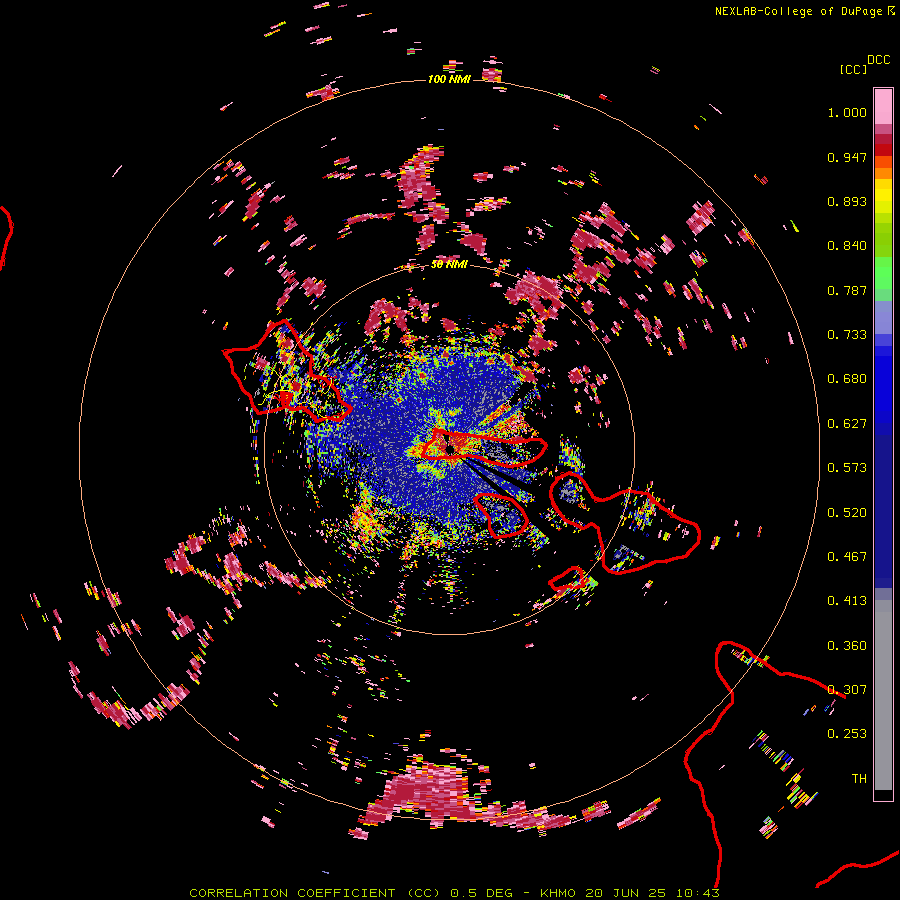Image resolution: width=900 pixels, height=900 pixels.
Task: Click the yellow segment of color scale
Action: 883,196
